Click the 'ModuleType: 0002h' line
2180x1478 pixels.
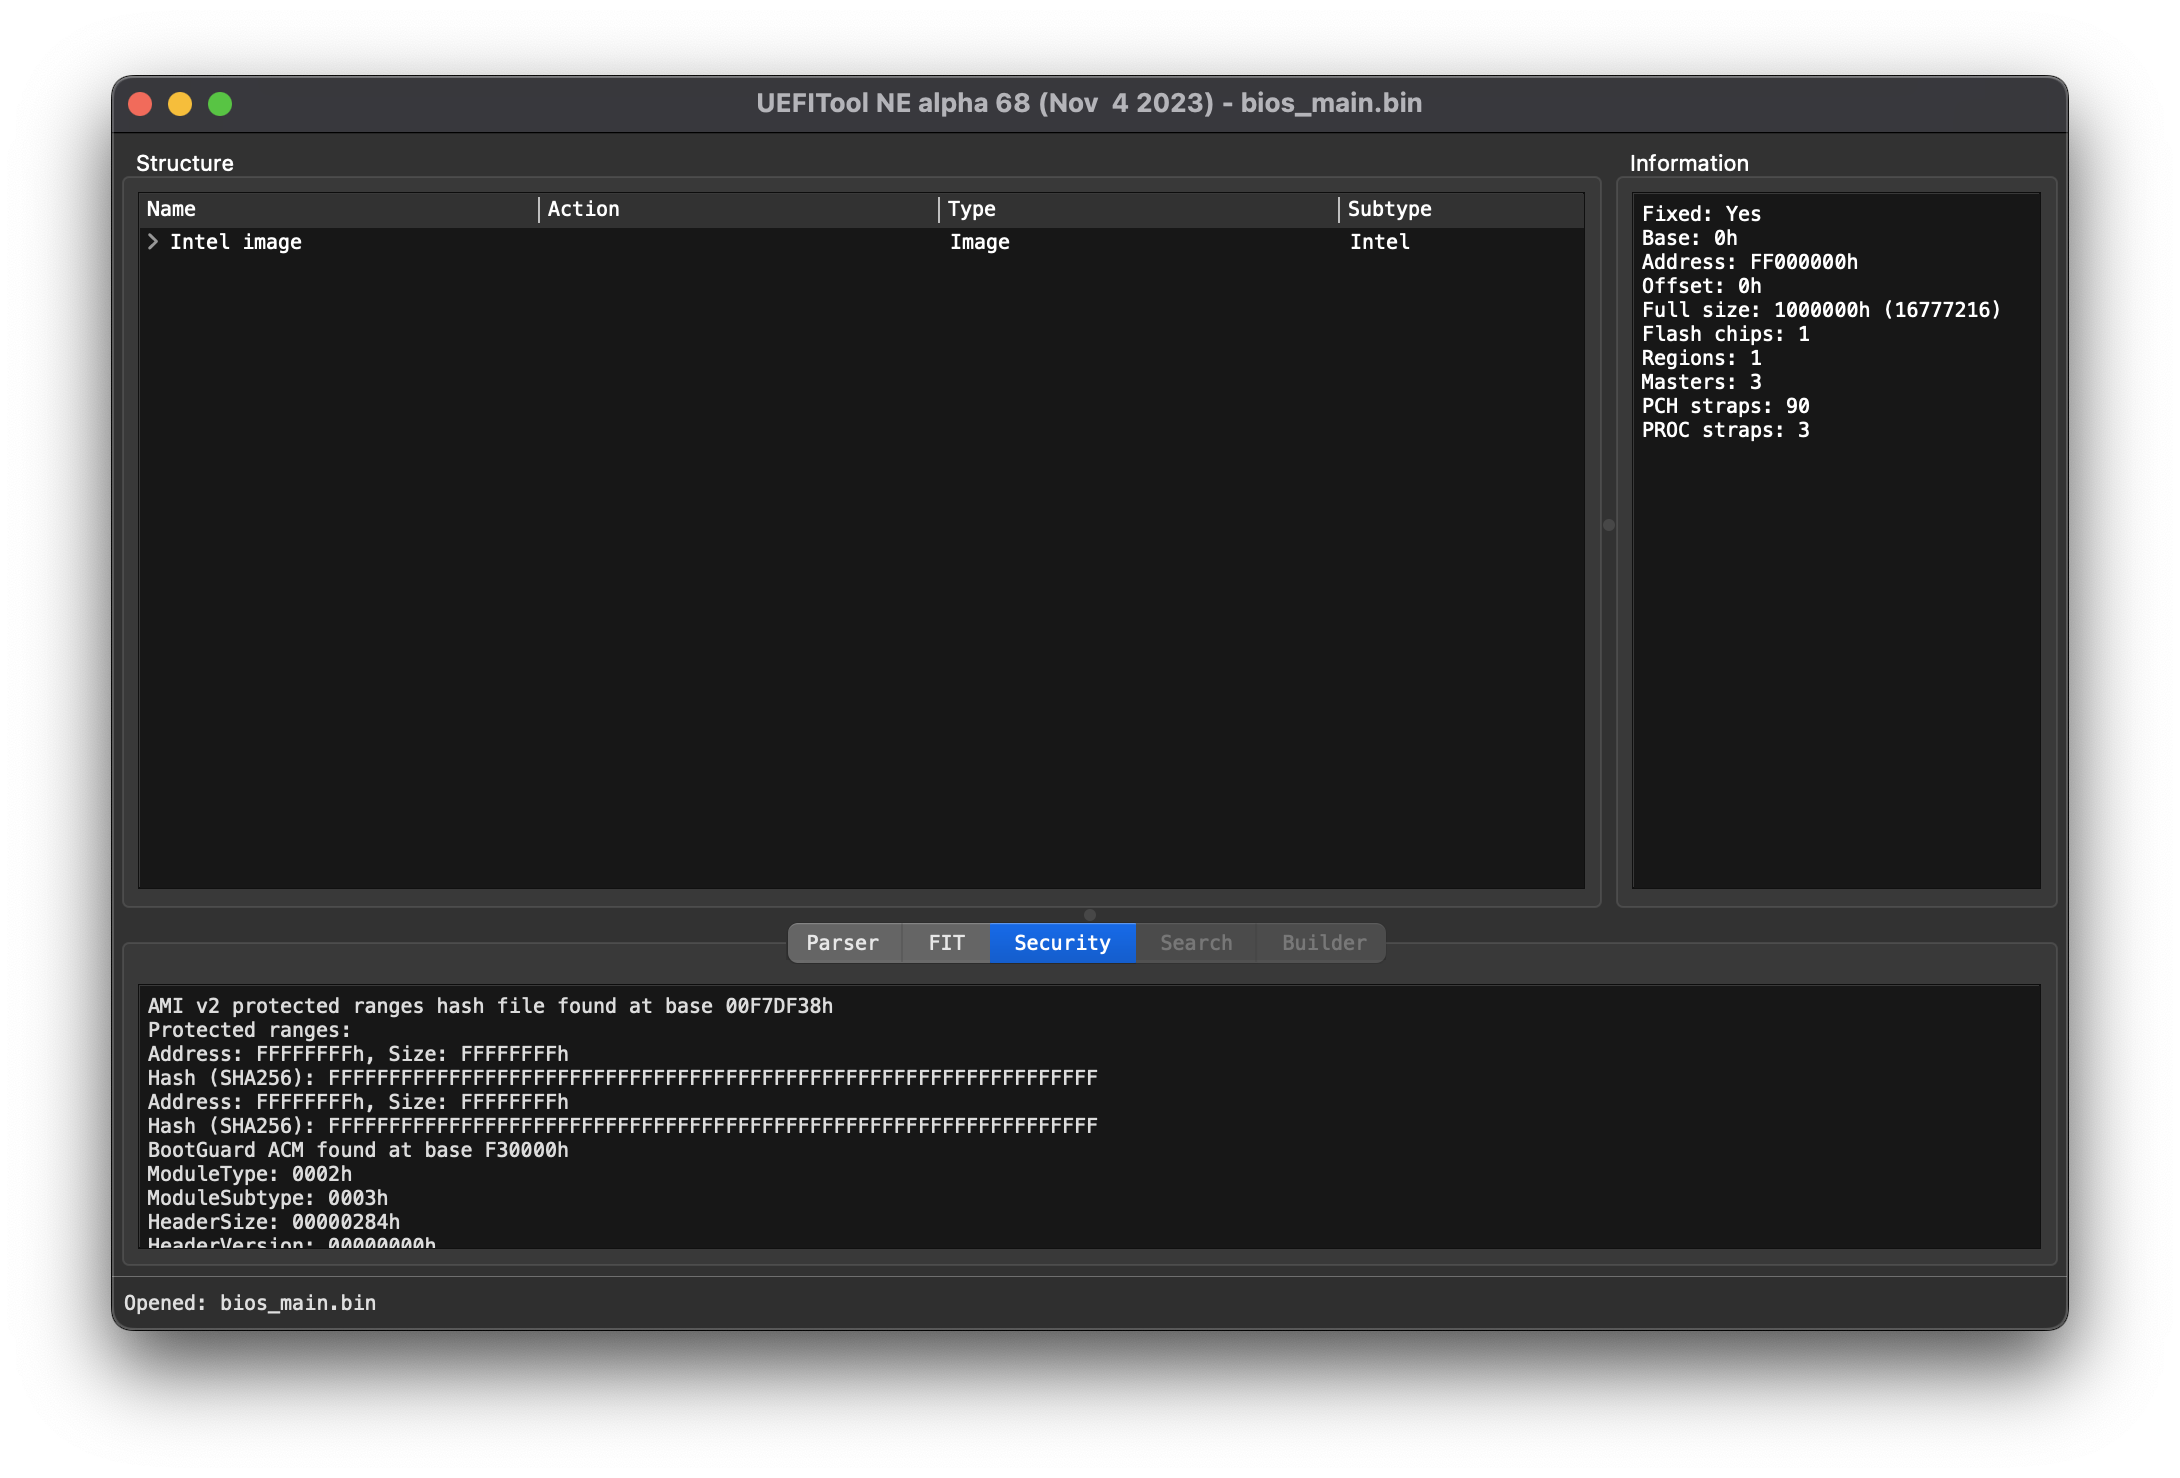click(249, 1174)
